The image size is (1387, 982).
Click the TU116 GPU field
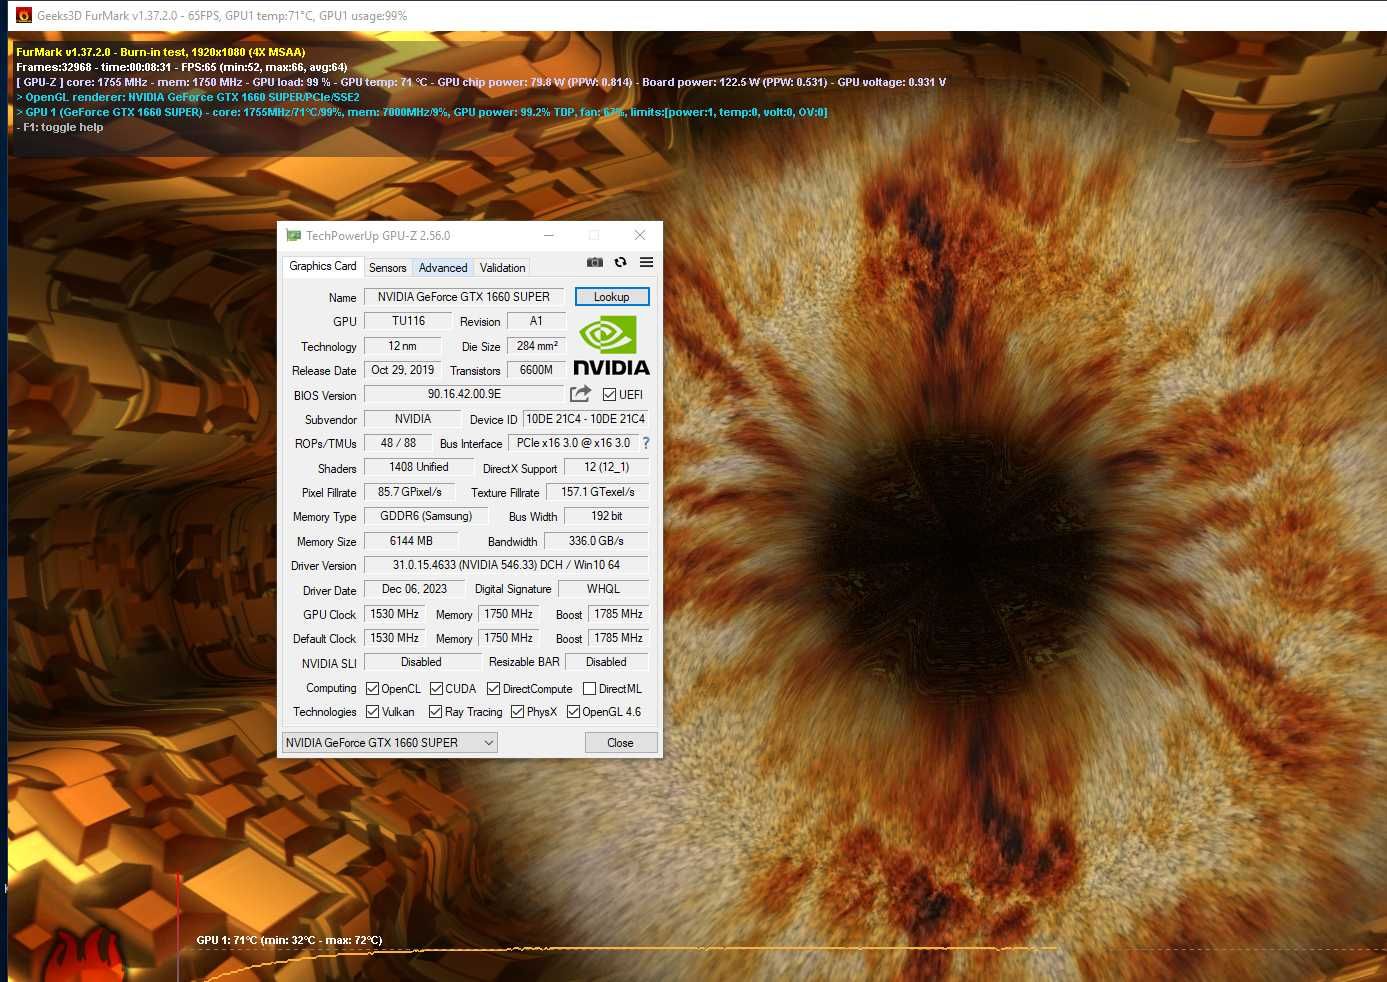tap(408, 321)
